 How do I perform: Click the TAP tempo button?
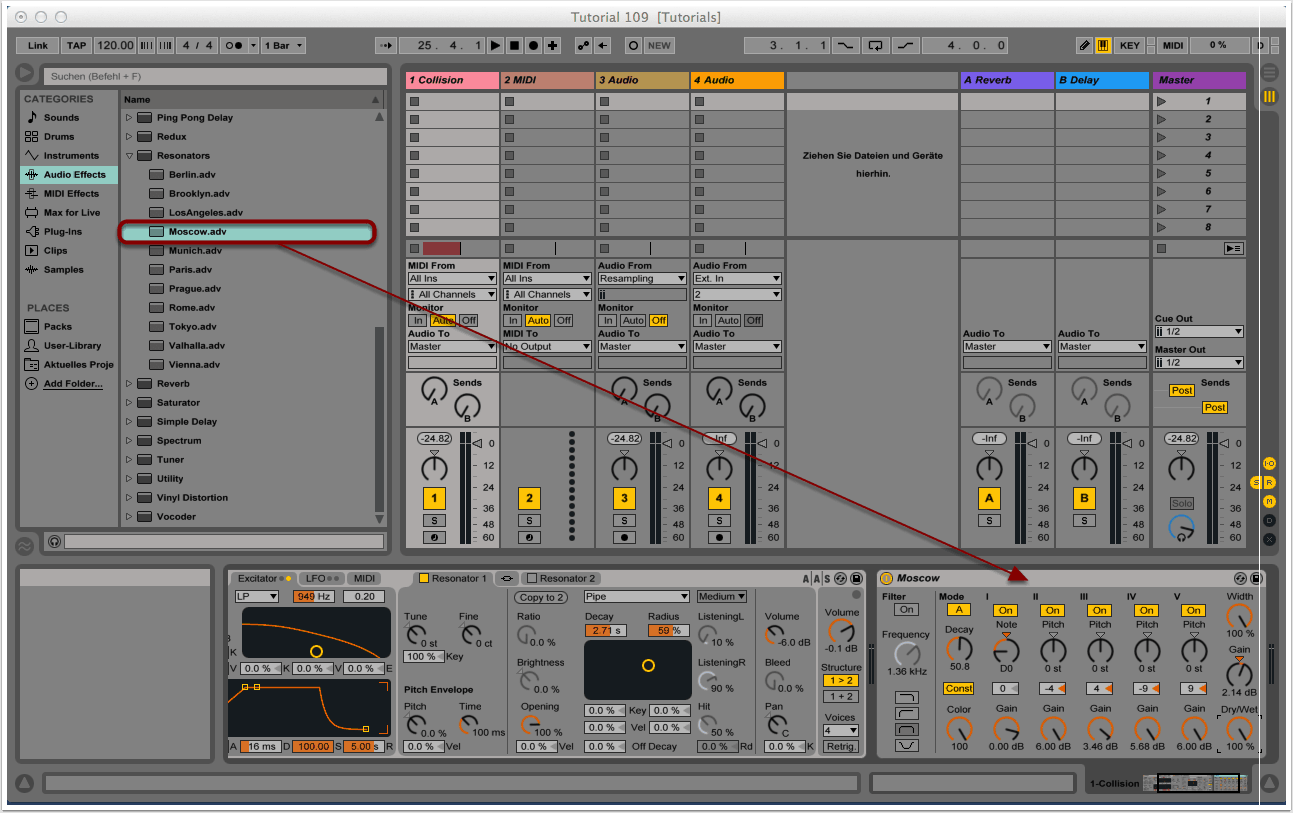[77, 45]
